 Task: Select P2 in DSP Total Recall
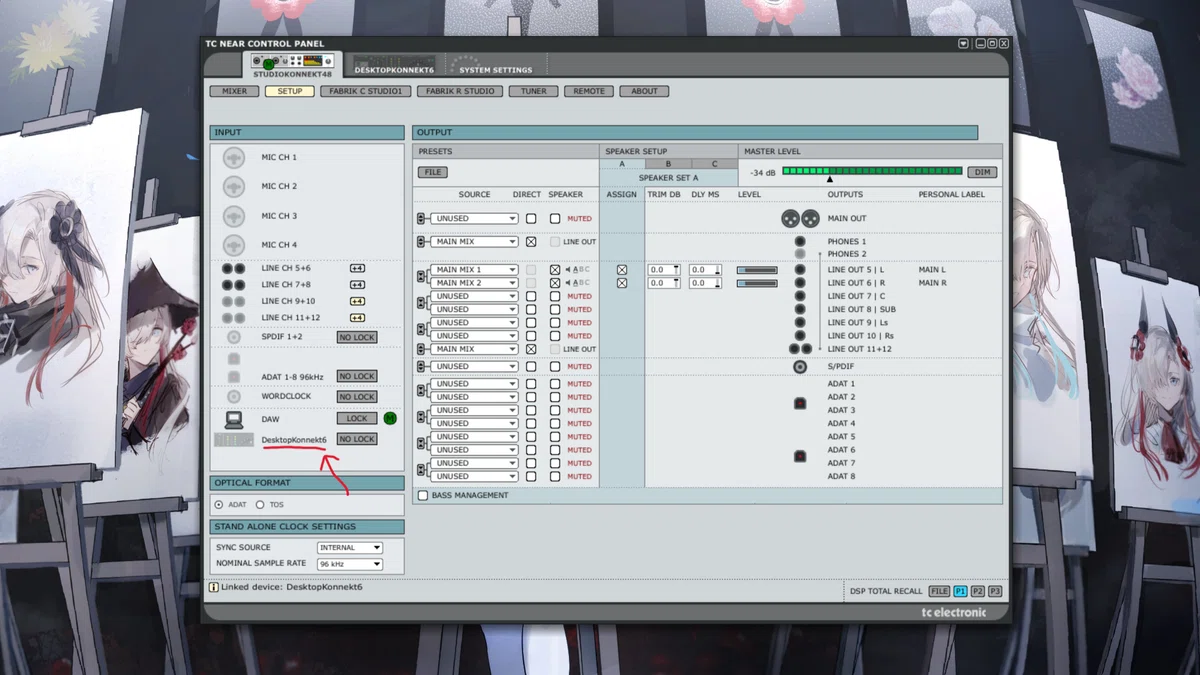(978, 592)
